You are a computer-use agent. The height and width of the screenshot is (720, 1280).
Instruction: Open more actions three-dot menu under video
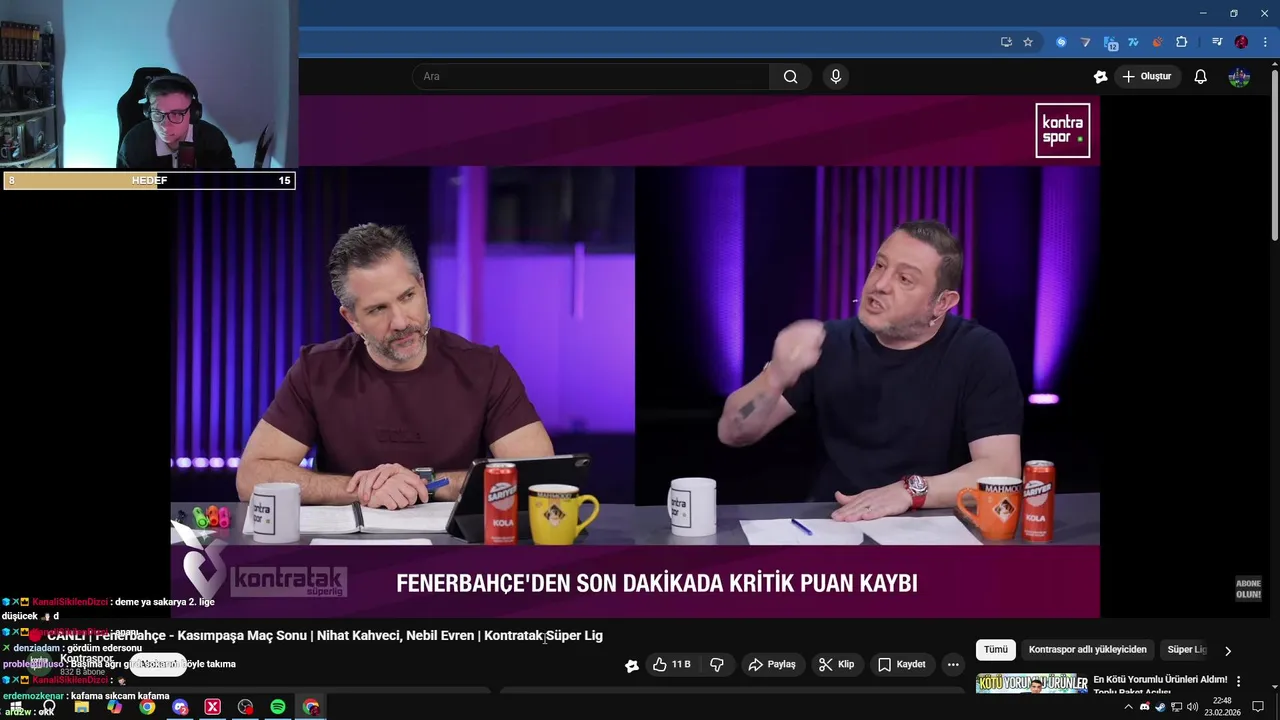[x=953, y=664]
